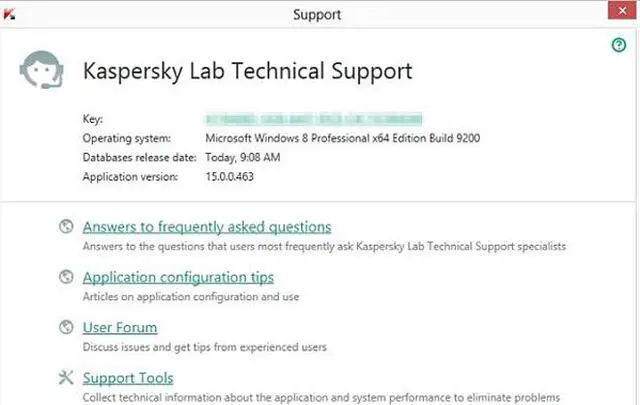The height and width of the screenshot is (405, 640).
Task: Click the Collect technical information description
Action: click(321, 397)
